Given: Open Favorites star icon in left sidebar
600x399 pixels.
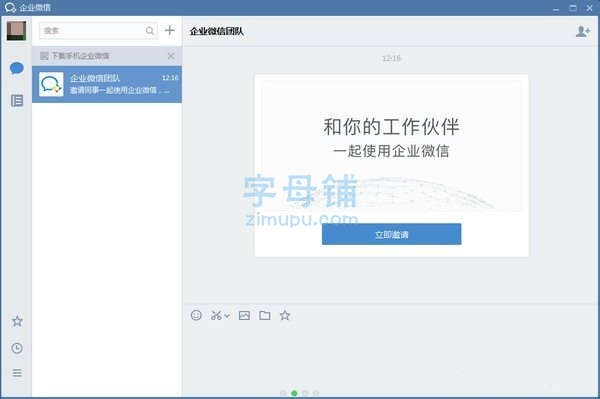Looking at the screenshot, I should 17,321.
